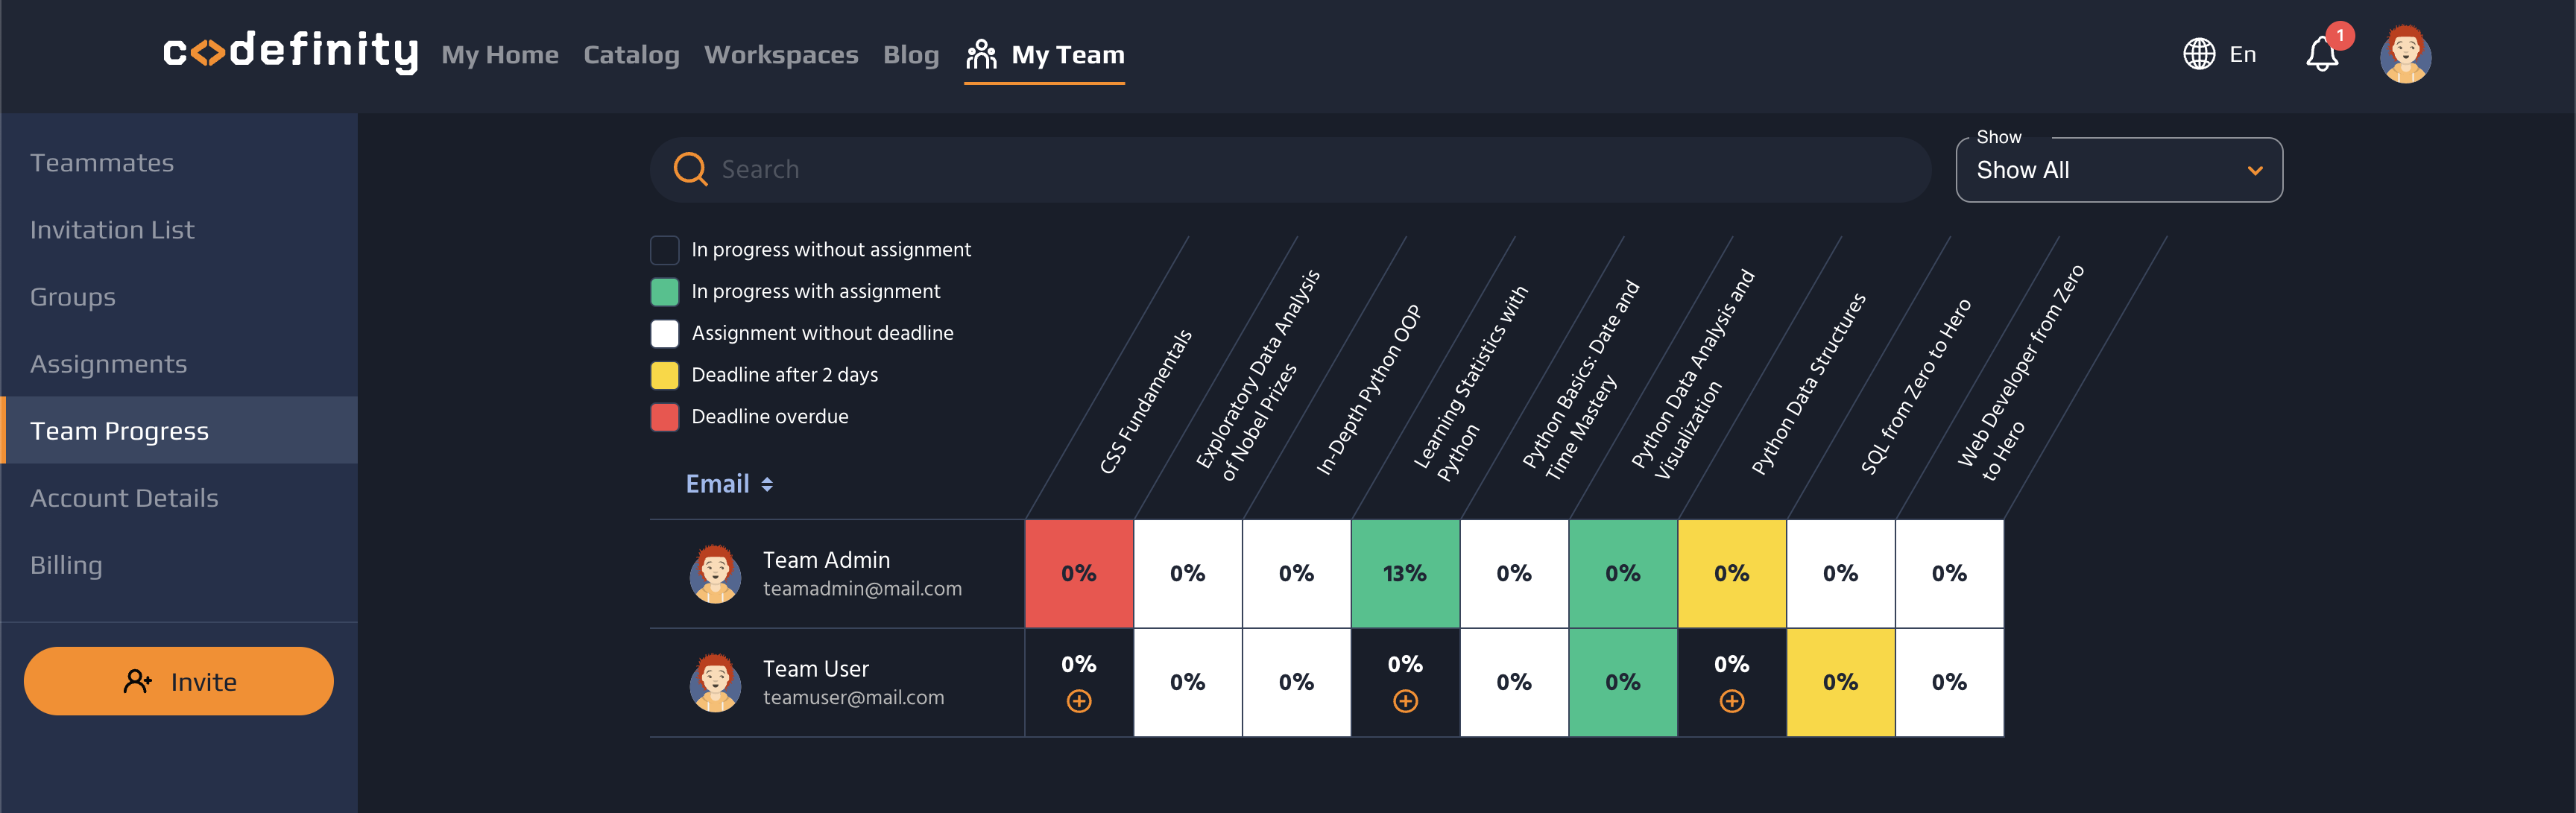Image resolution: width=2576 pixels, height=813 pixels.
Task: Click the Codefinity logo
Action: [290, 52]
